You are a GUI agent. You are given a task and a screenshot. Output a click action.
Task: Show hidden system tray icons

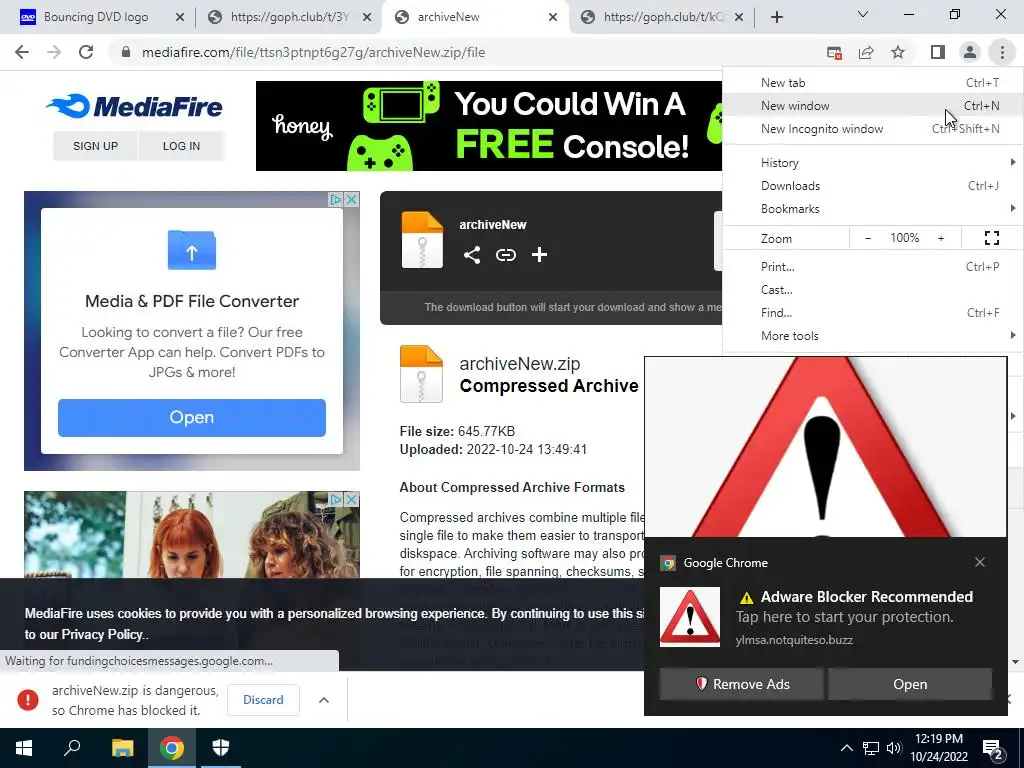point(846,748)
